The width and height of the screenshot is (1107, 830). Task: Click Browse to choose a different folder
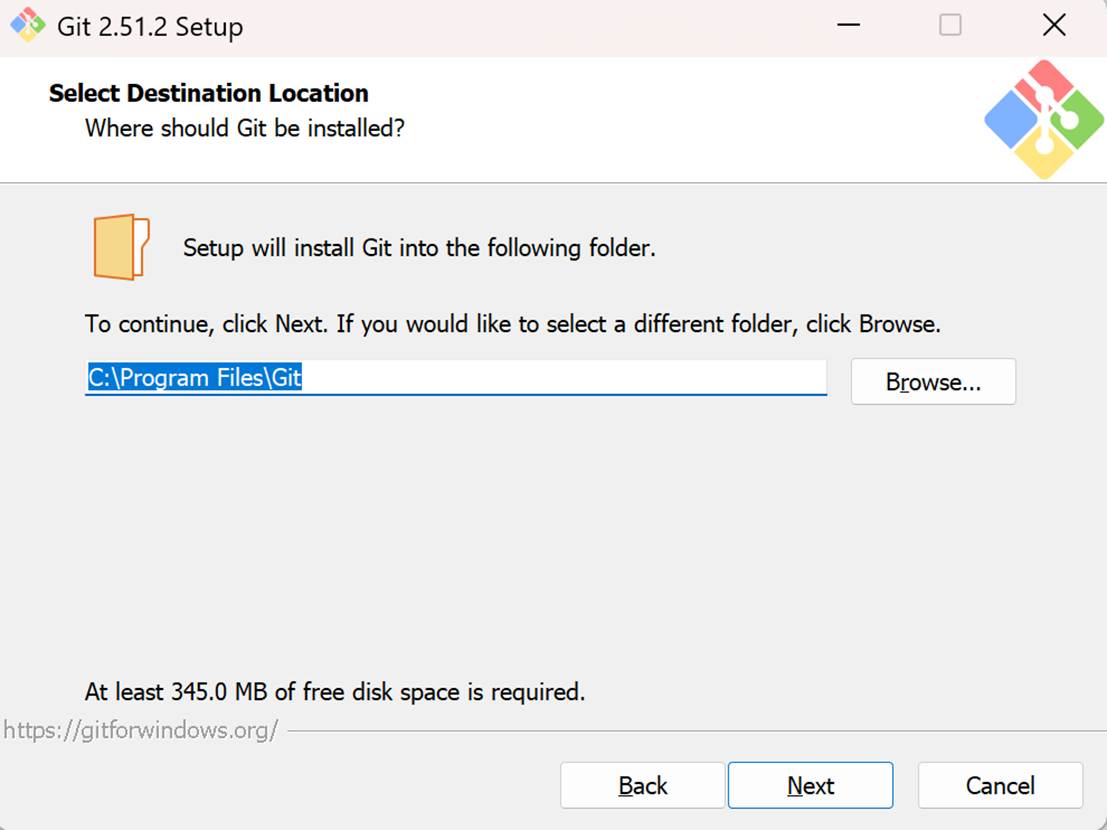pyautogui.click(x=933, y=382)
